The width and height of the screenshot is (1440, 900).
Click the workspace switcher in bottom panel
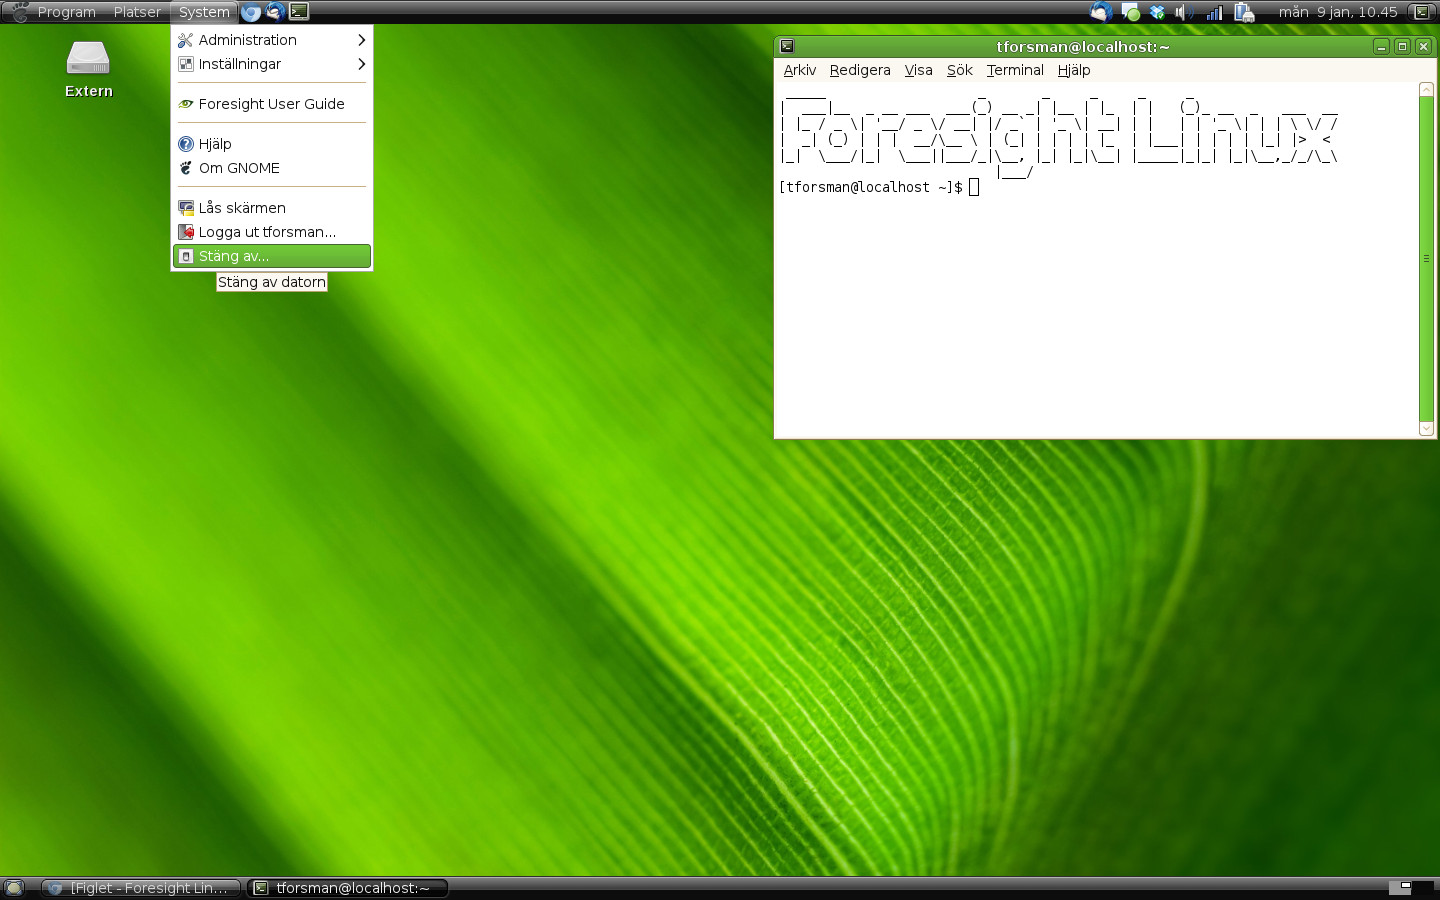1411,888
